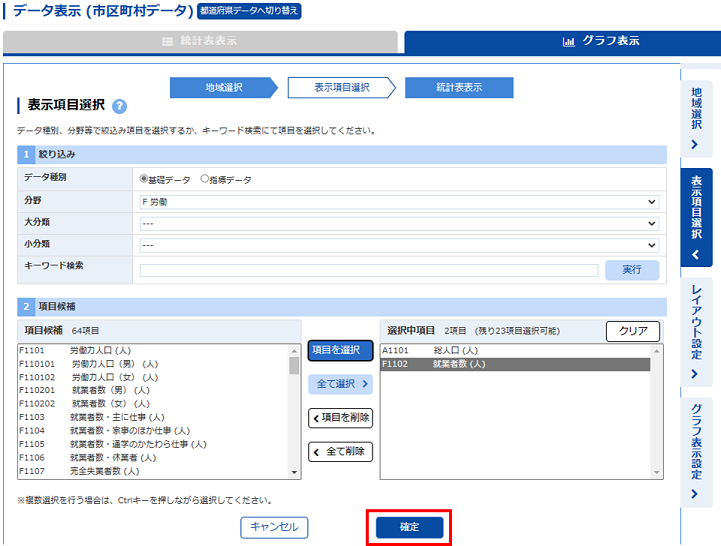
Task: Click the help question mark icon beside 表示項目選択
Action: pyautogui.click(x=120, y=106)
